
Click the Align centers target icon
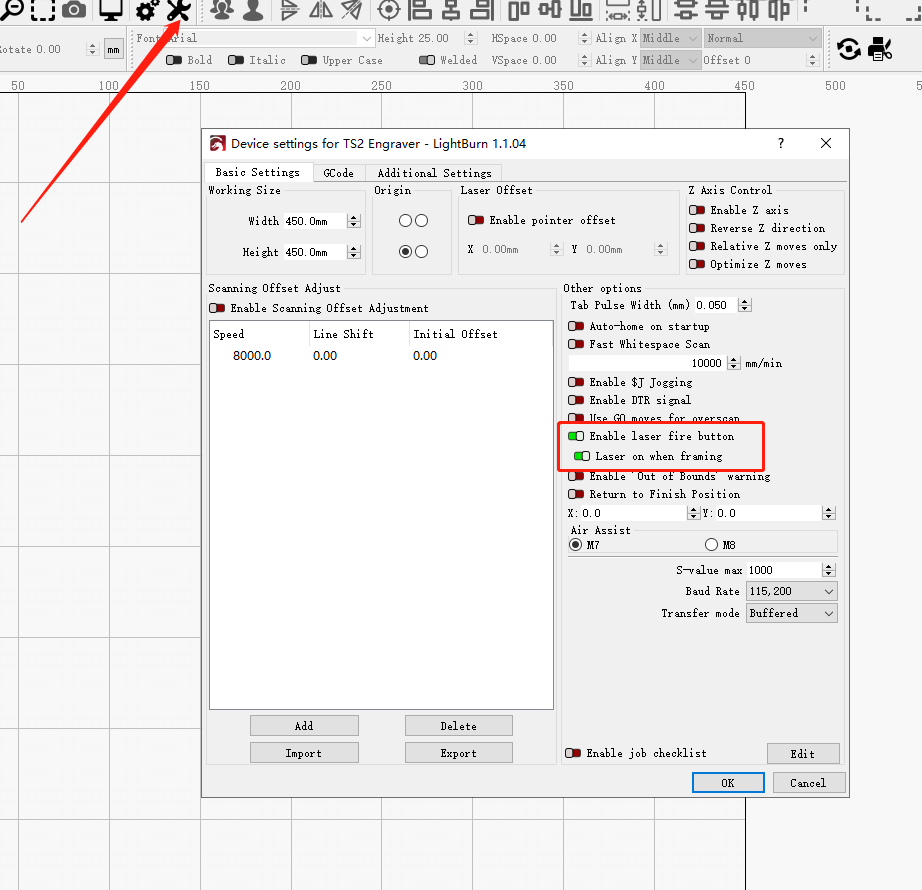coord(389,9)
